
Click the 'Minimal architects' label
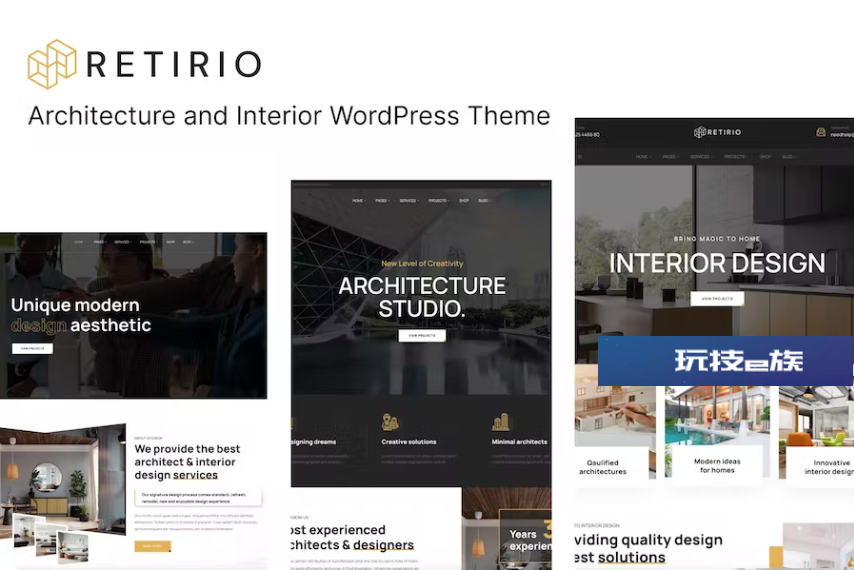519,442
